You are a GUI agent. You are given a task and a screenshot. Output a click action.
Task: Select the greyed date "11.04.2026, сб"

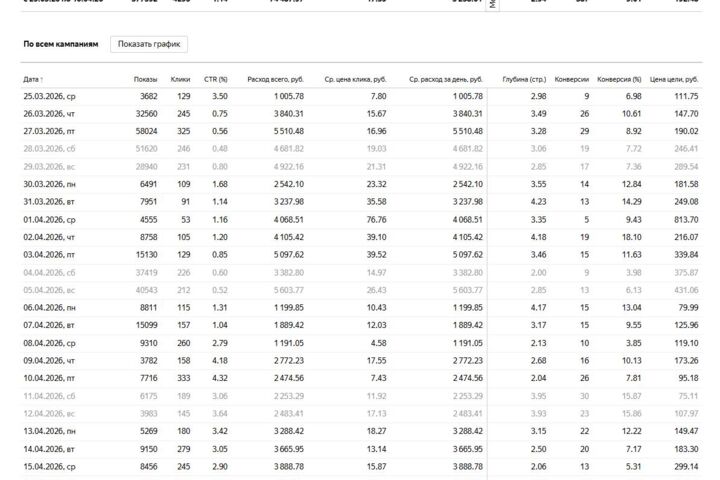[49, 396]
